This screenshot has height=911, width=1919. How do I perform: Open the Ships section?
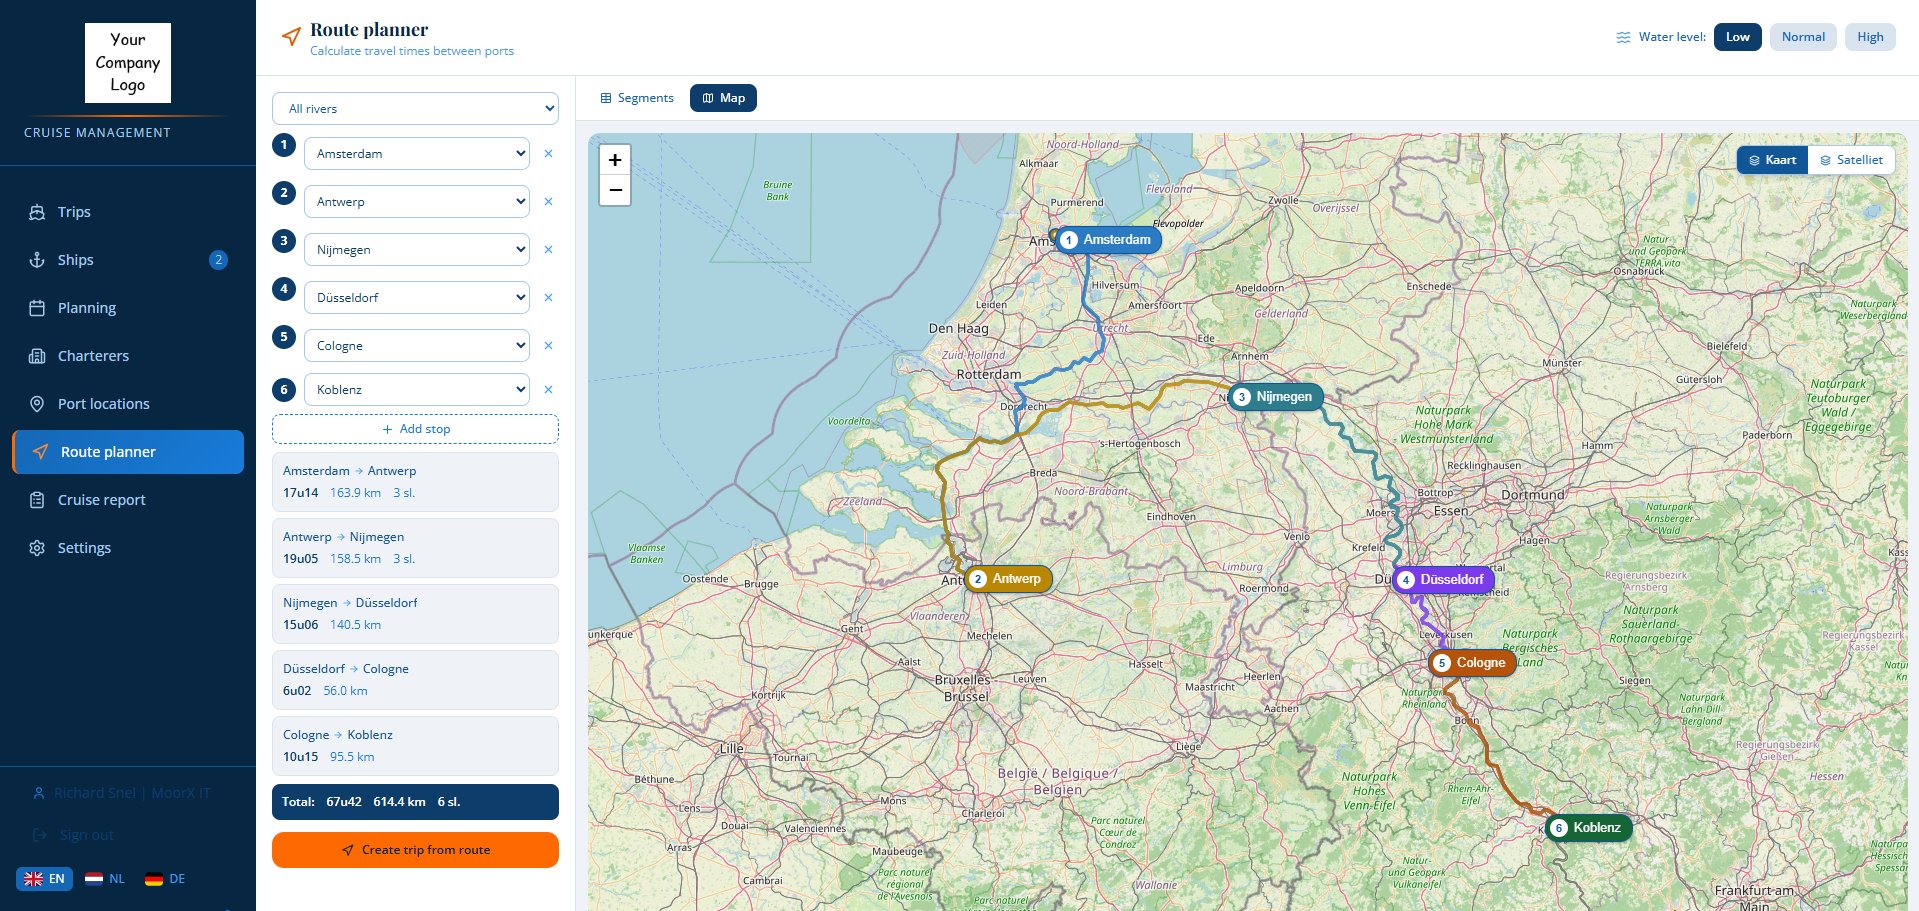click(128, 260)
